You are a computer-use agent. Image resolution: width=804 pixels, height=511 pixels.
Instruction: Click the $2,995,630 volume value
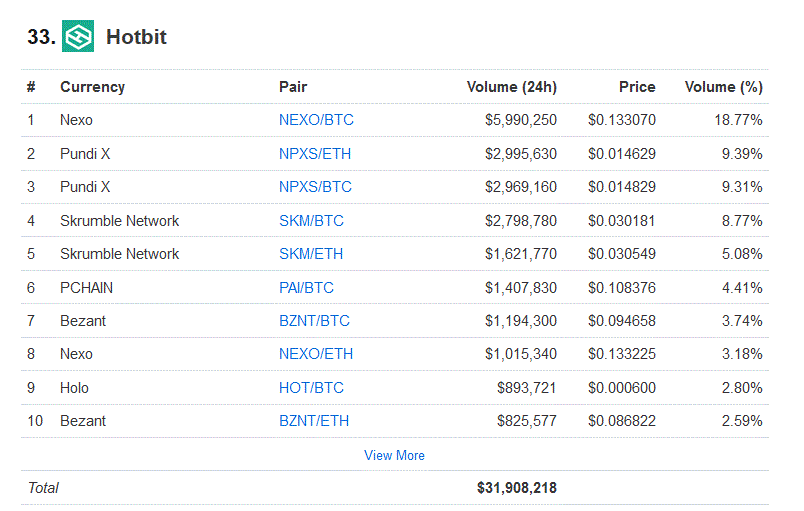pos(521,154)
